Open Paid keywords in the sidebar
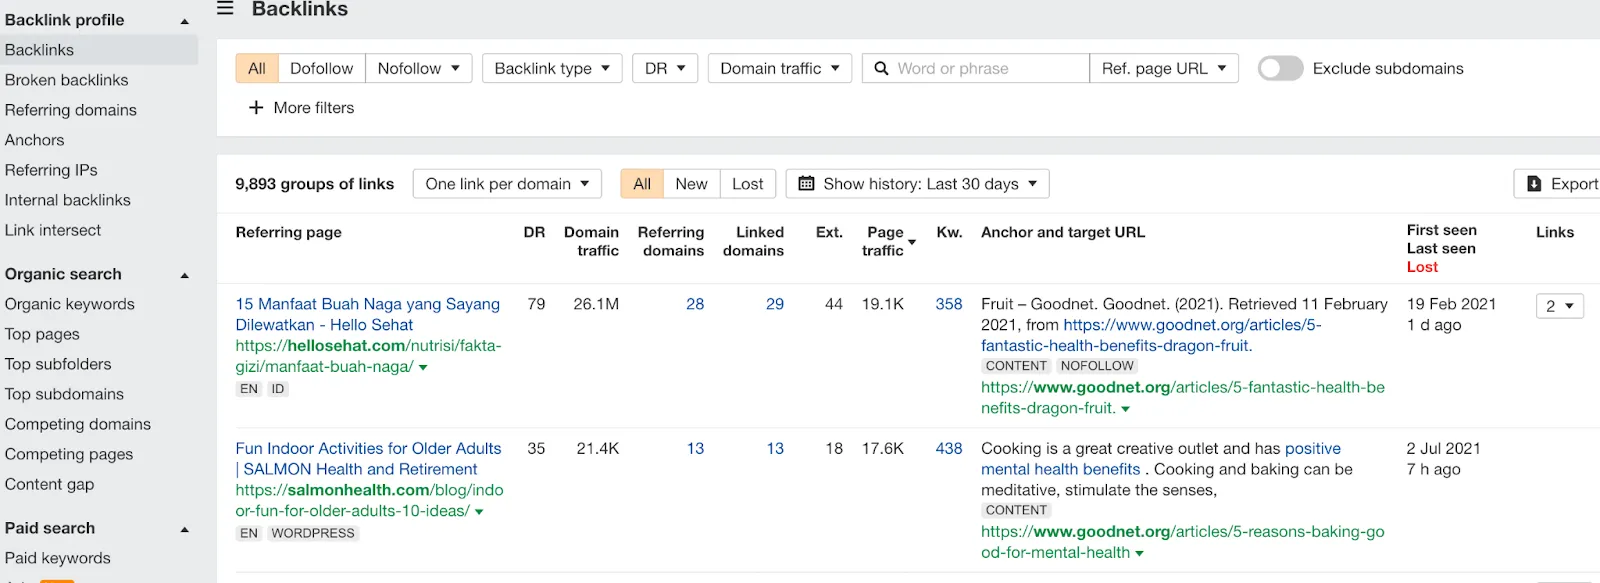Screen dimensions: 1600x583 tap(57, 558)
